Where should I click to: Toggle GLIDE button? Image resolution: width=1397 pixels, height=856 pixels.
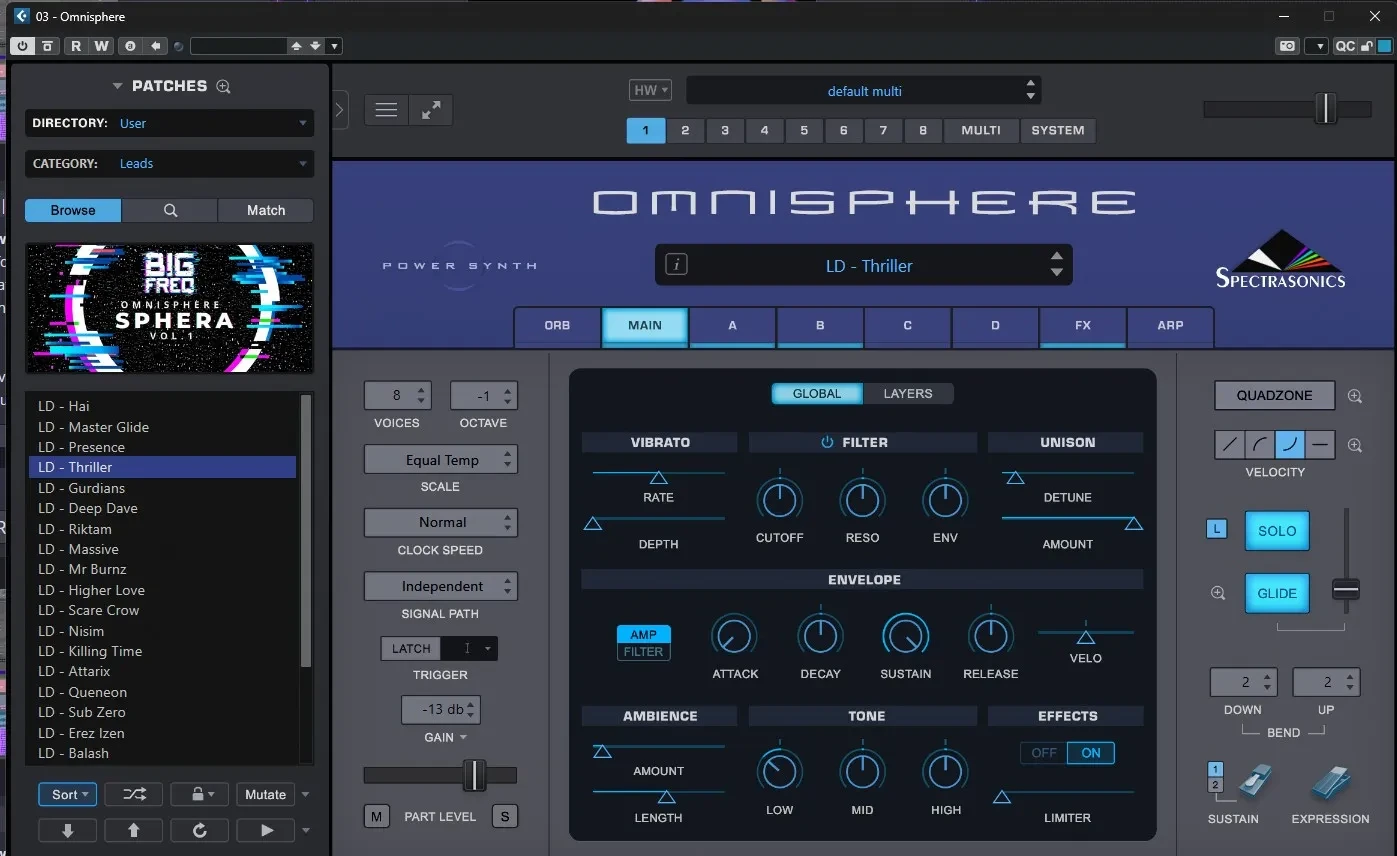tap(1276, 593)
